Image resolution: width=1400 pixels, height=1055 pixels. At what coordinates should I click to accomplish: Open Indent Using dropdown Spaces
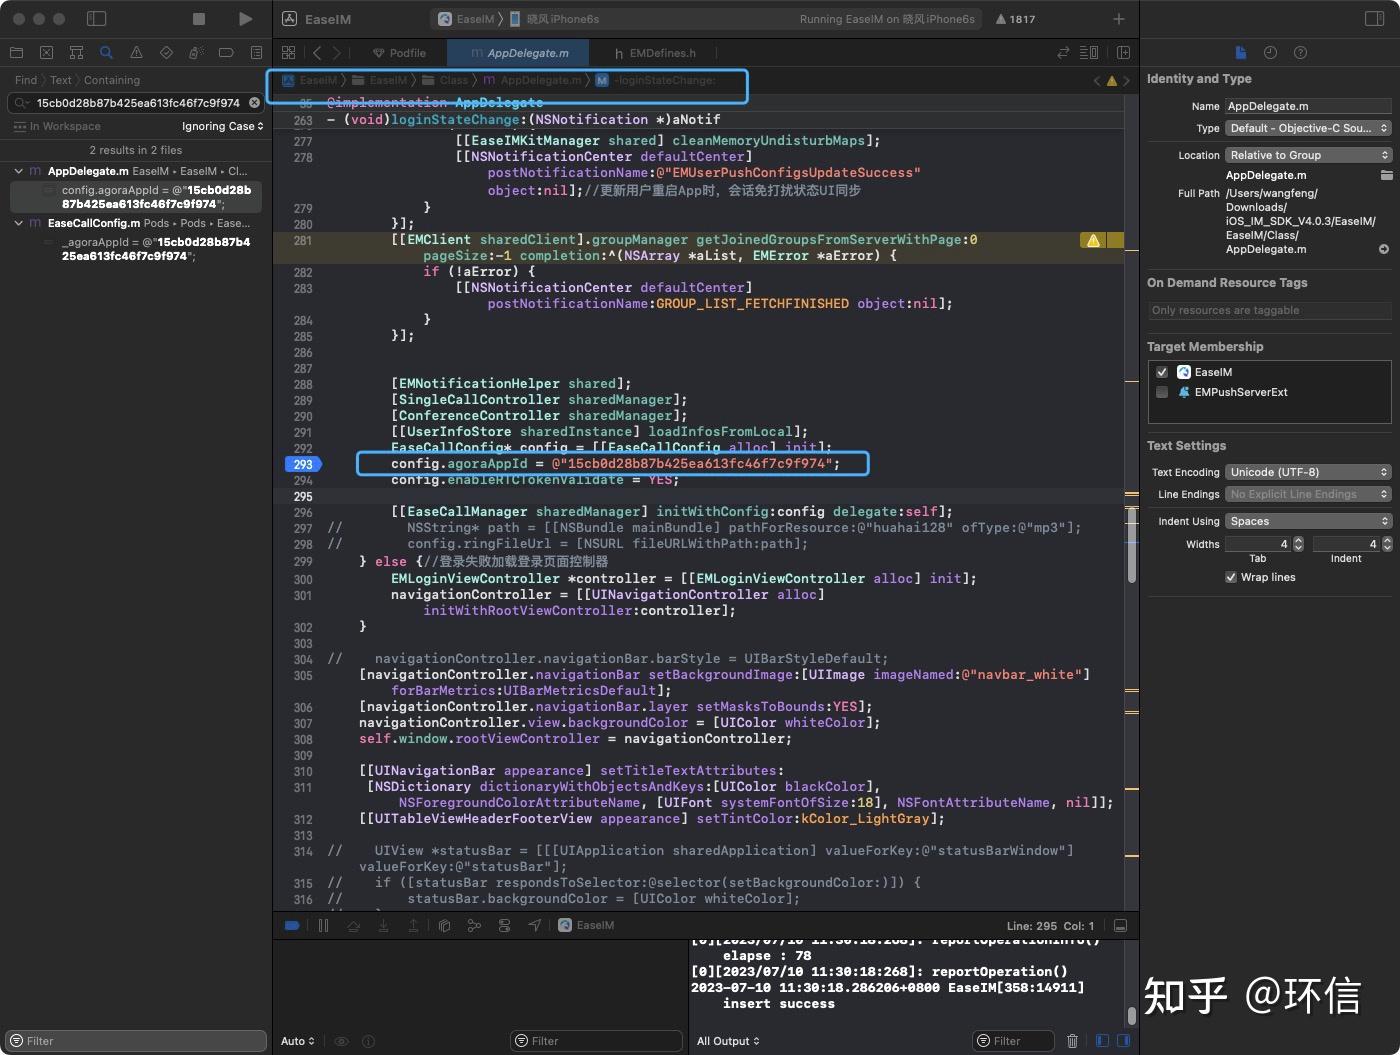(x=1308, y=521)
